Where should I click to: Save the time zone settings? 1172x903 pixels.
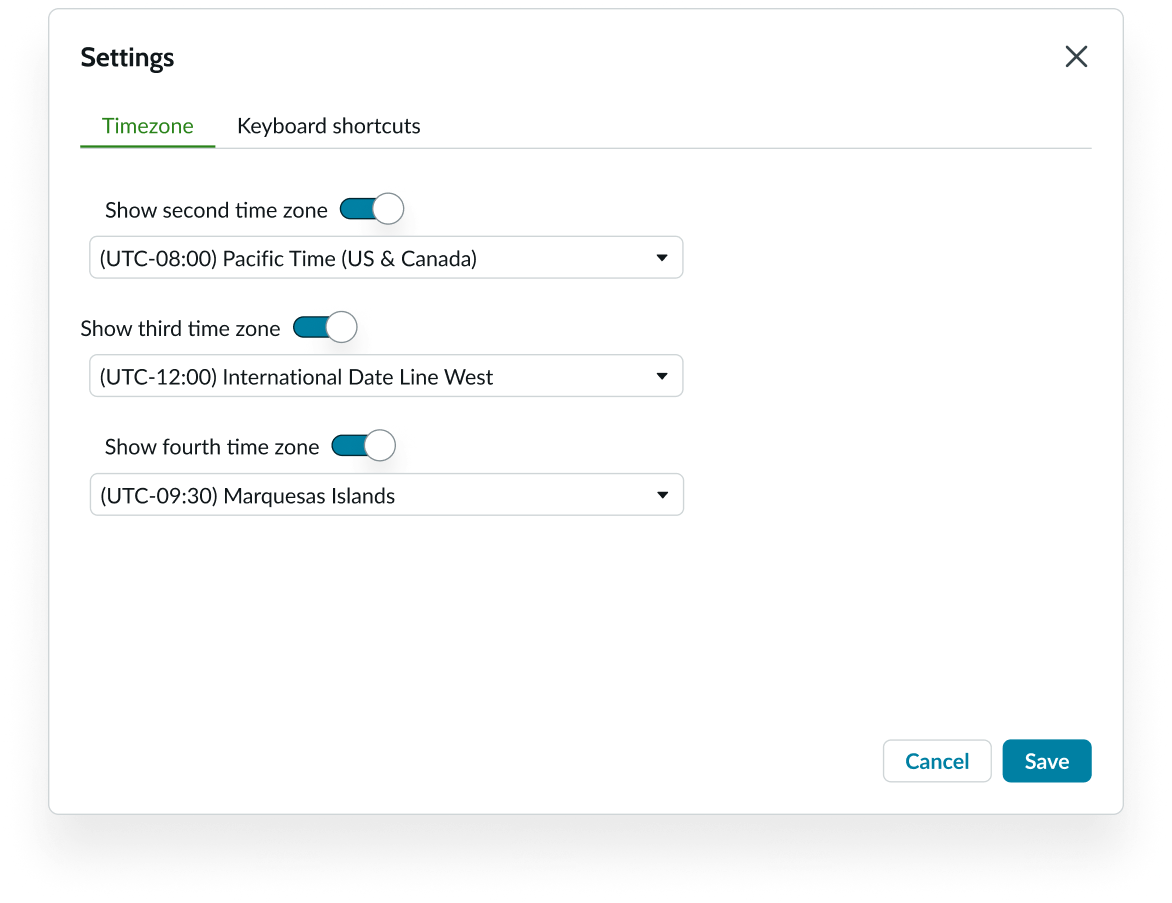point(1046,761)
